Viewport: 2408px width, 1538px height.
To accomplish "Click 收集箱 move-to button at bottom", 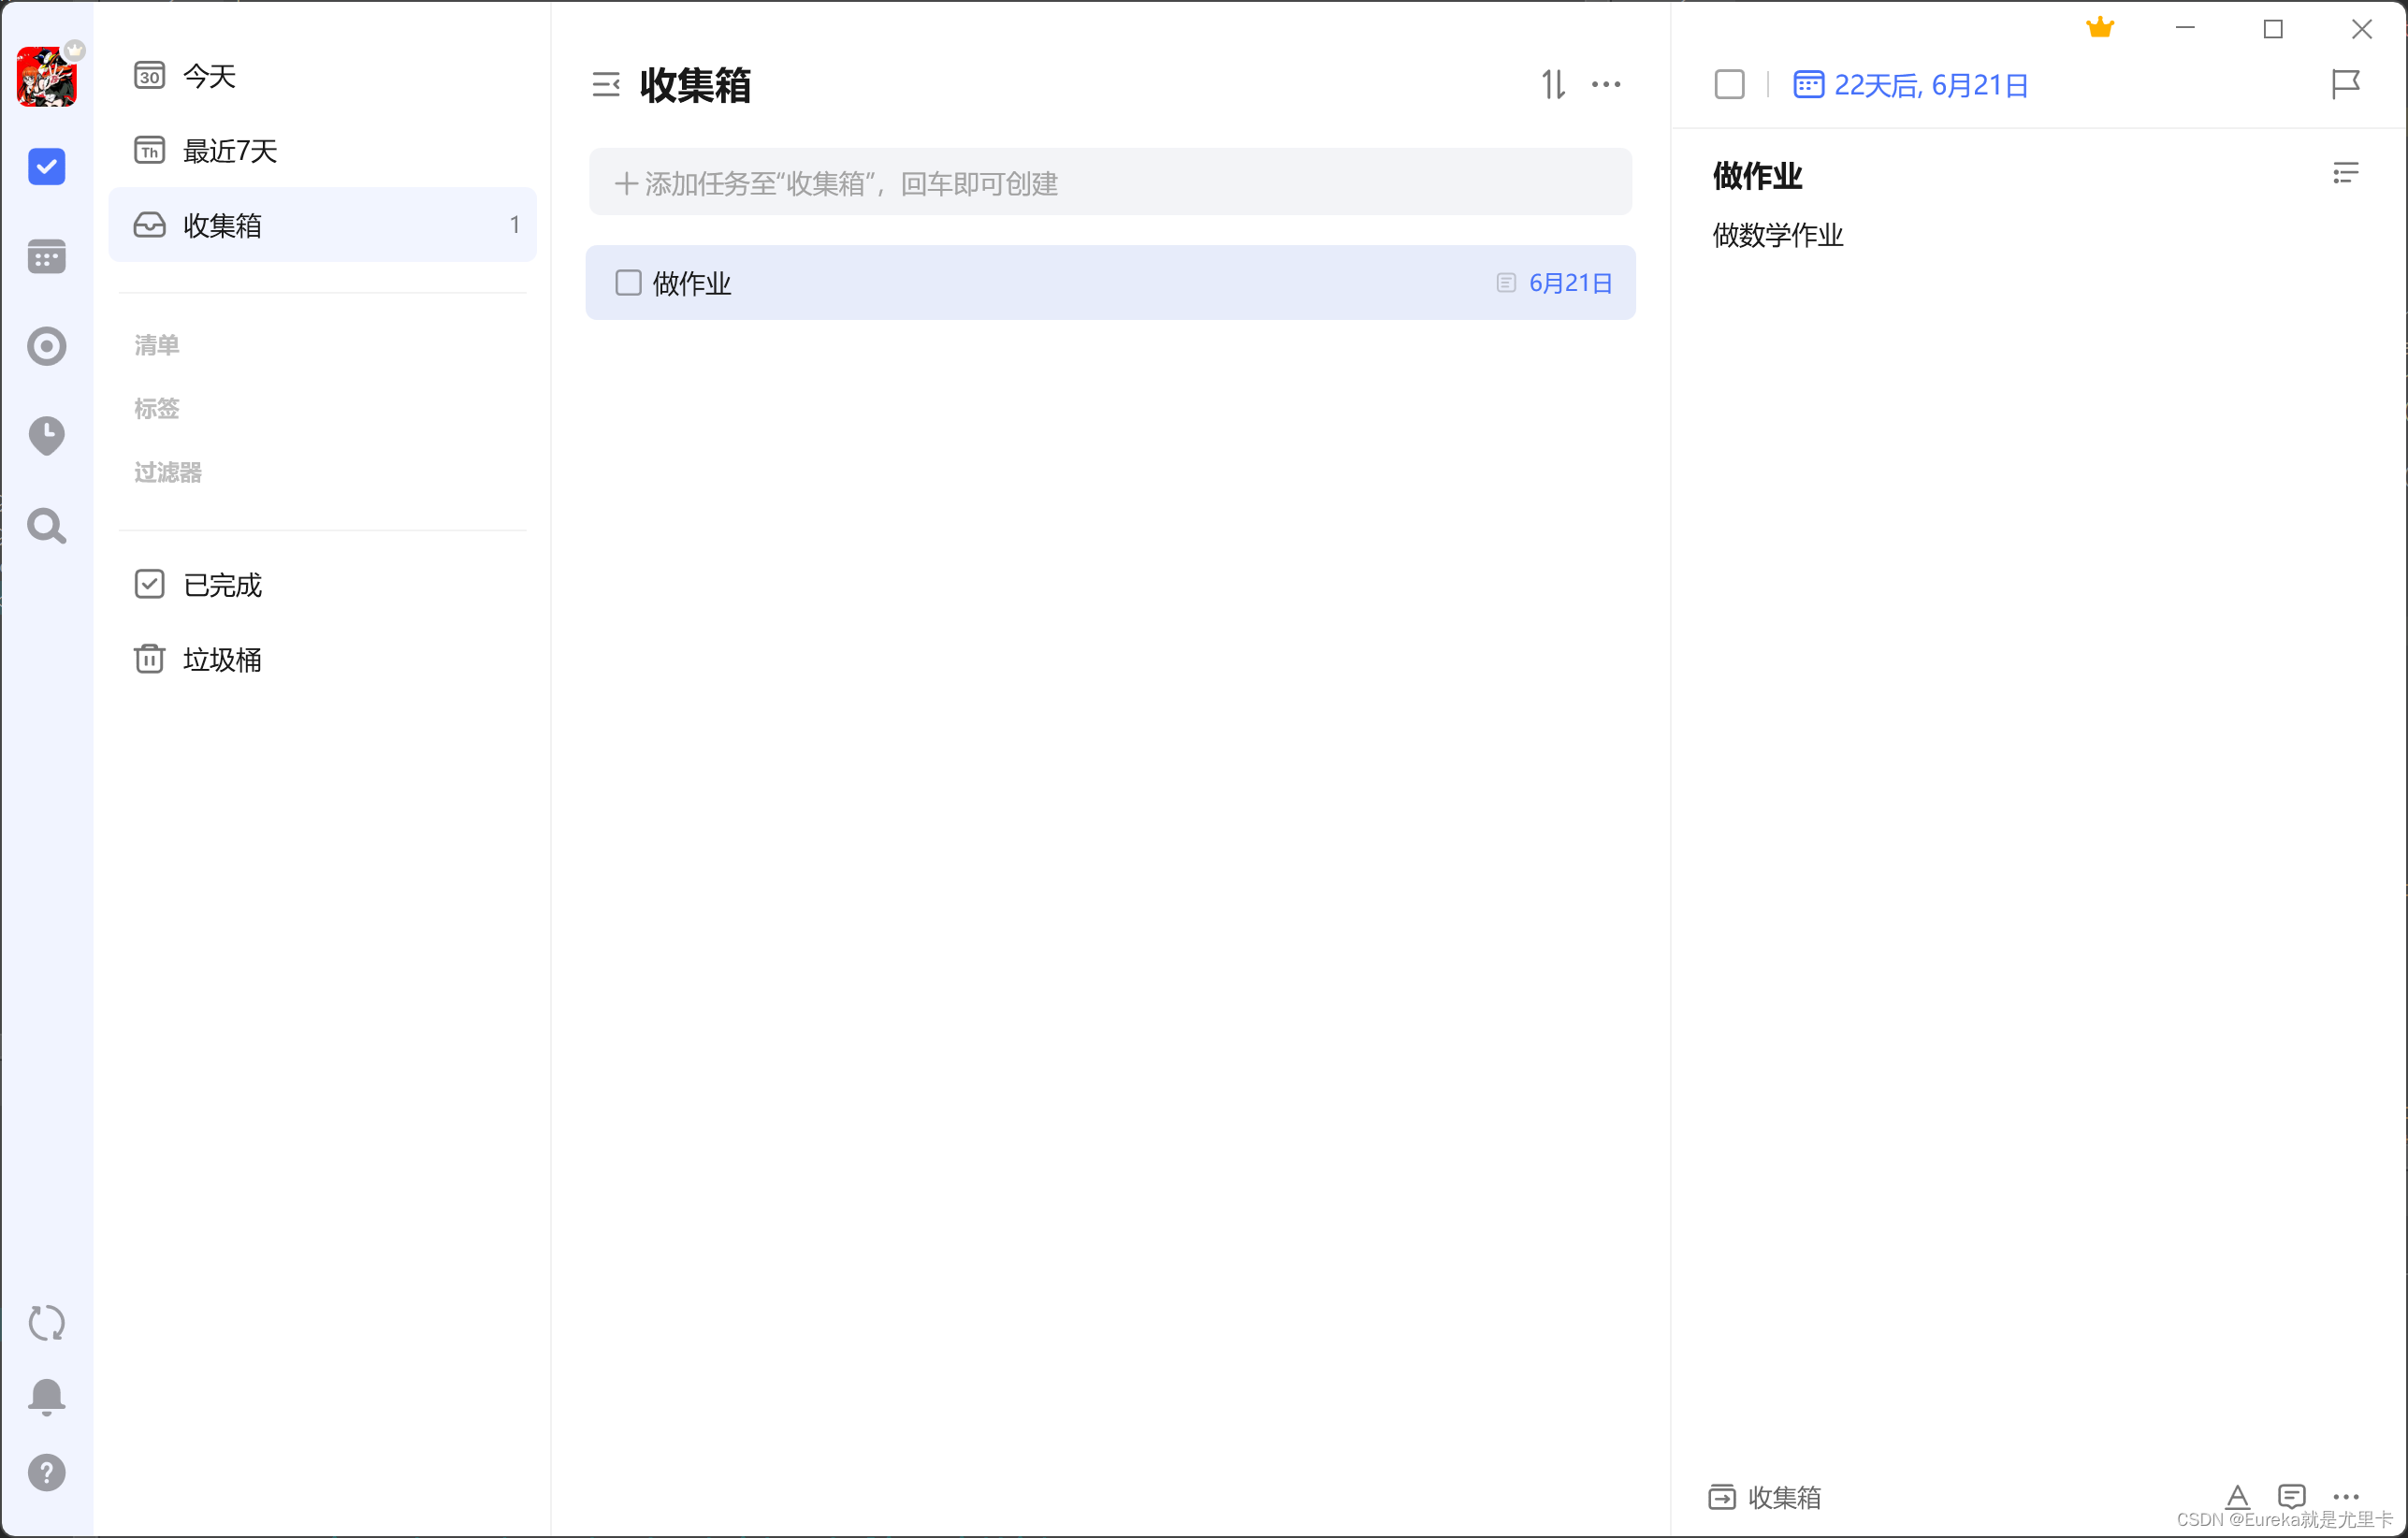I will coord(1765,1496).
